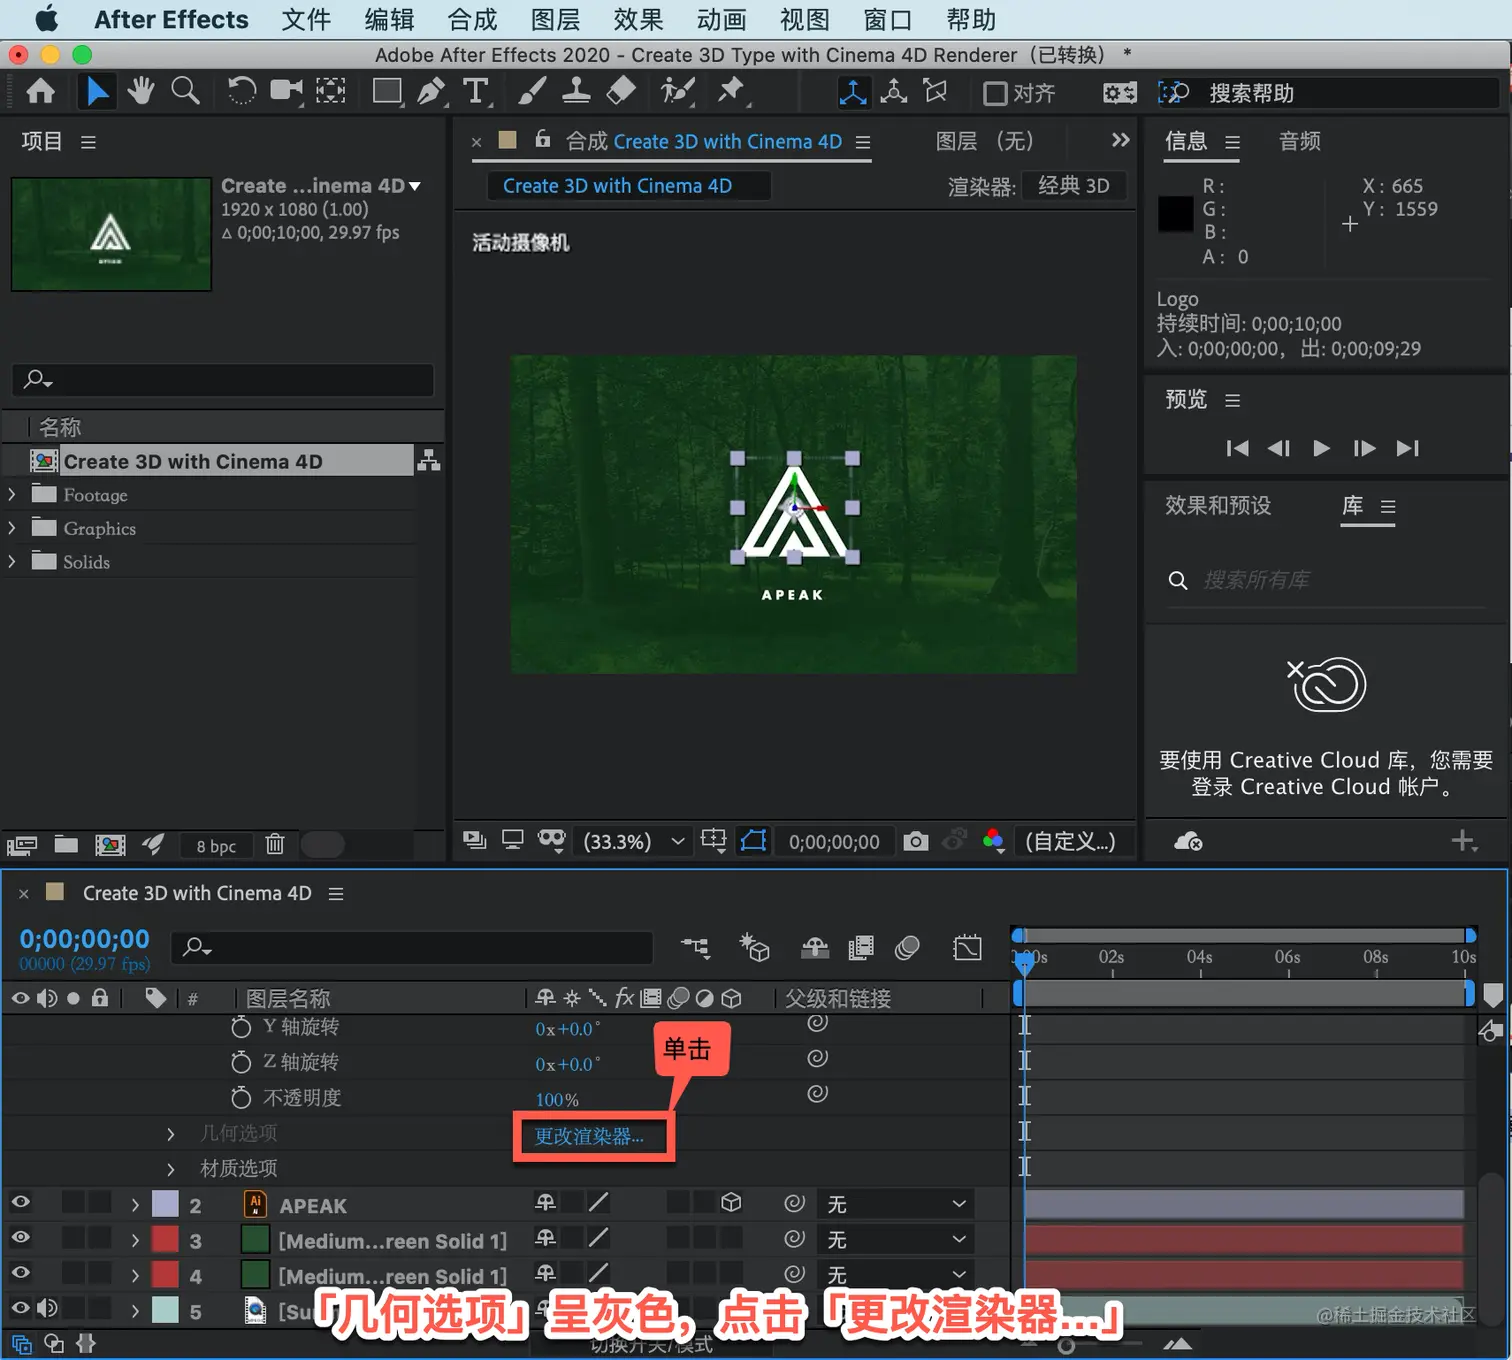Expand the Graphics folder
The image size is (1512, 1360).
pos(12,527)
